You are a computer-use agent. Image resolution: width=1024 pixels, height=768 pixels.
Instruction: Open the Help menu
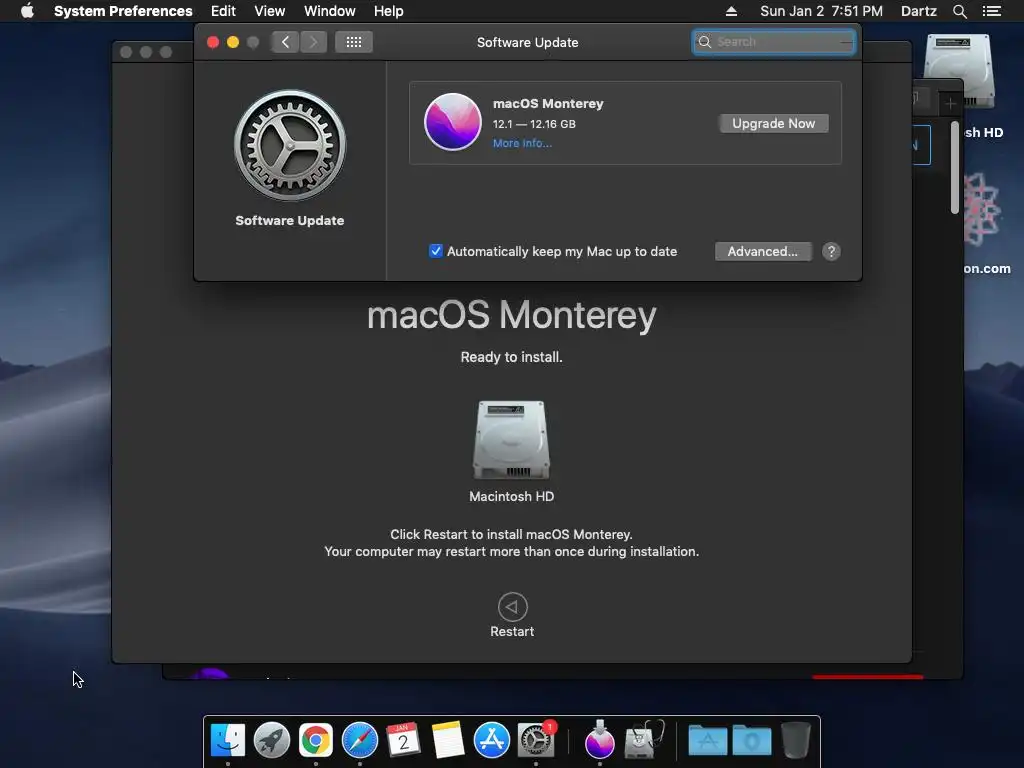click(389, 11)
